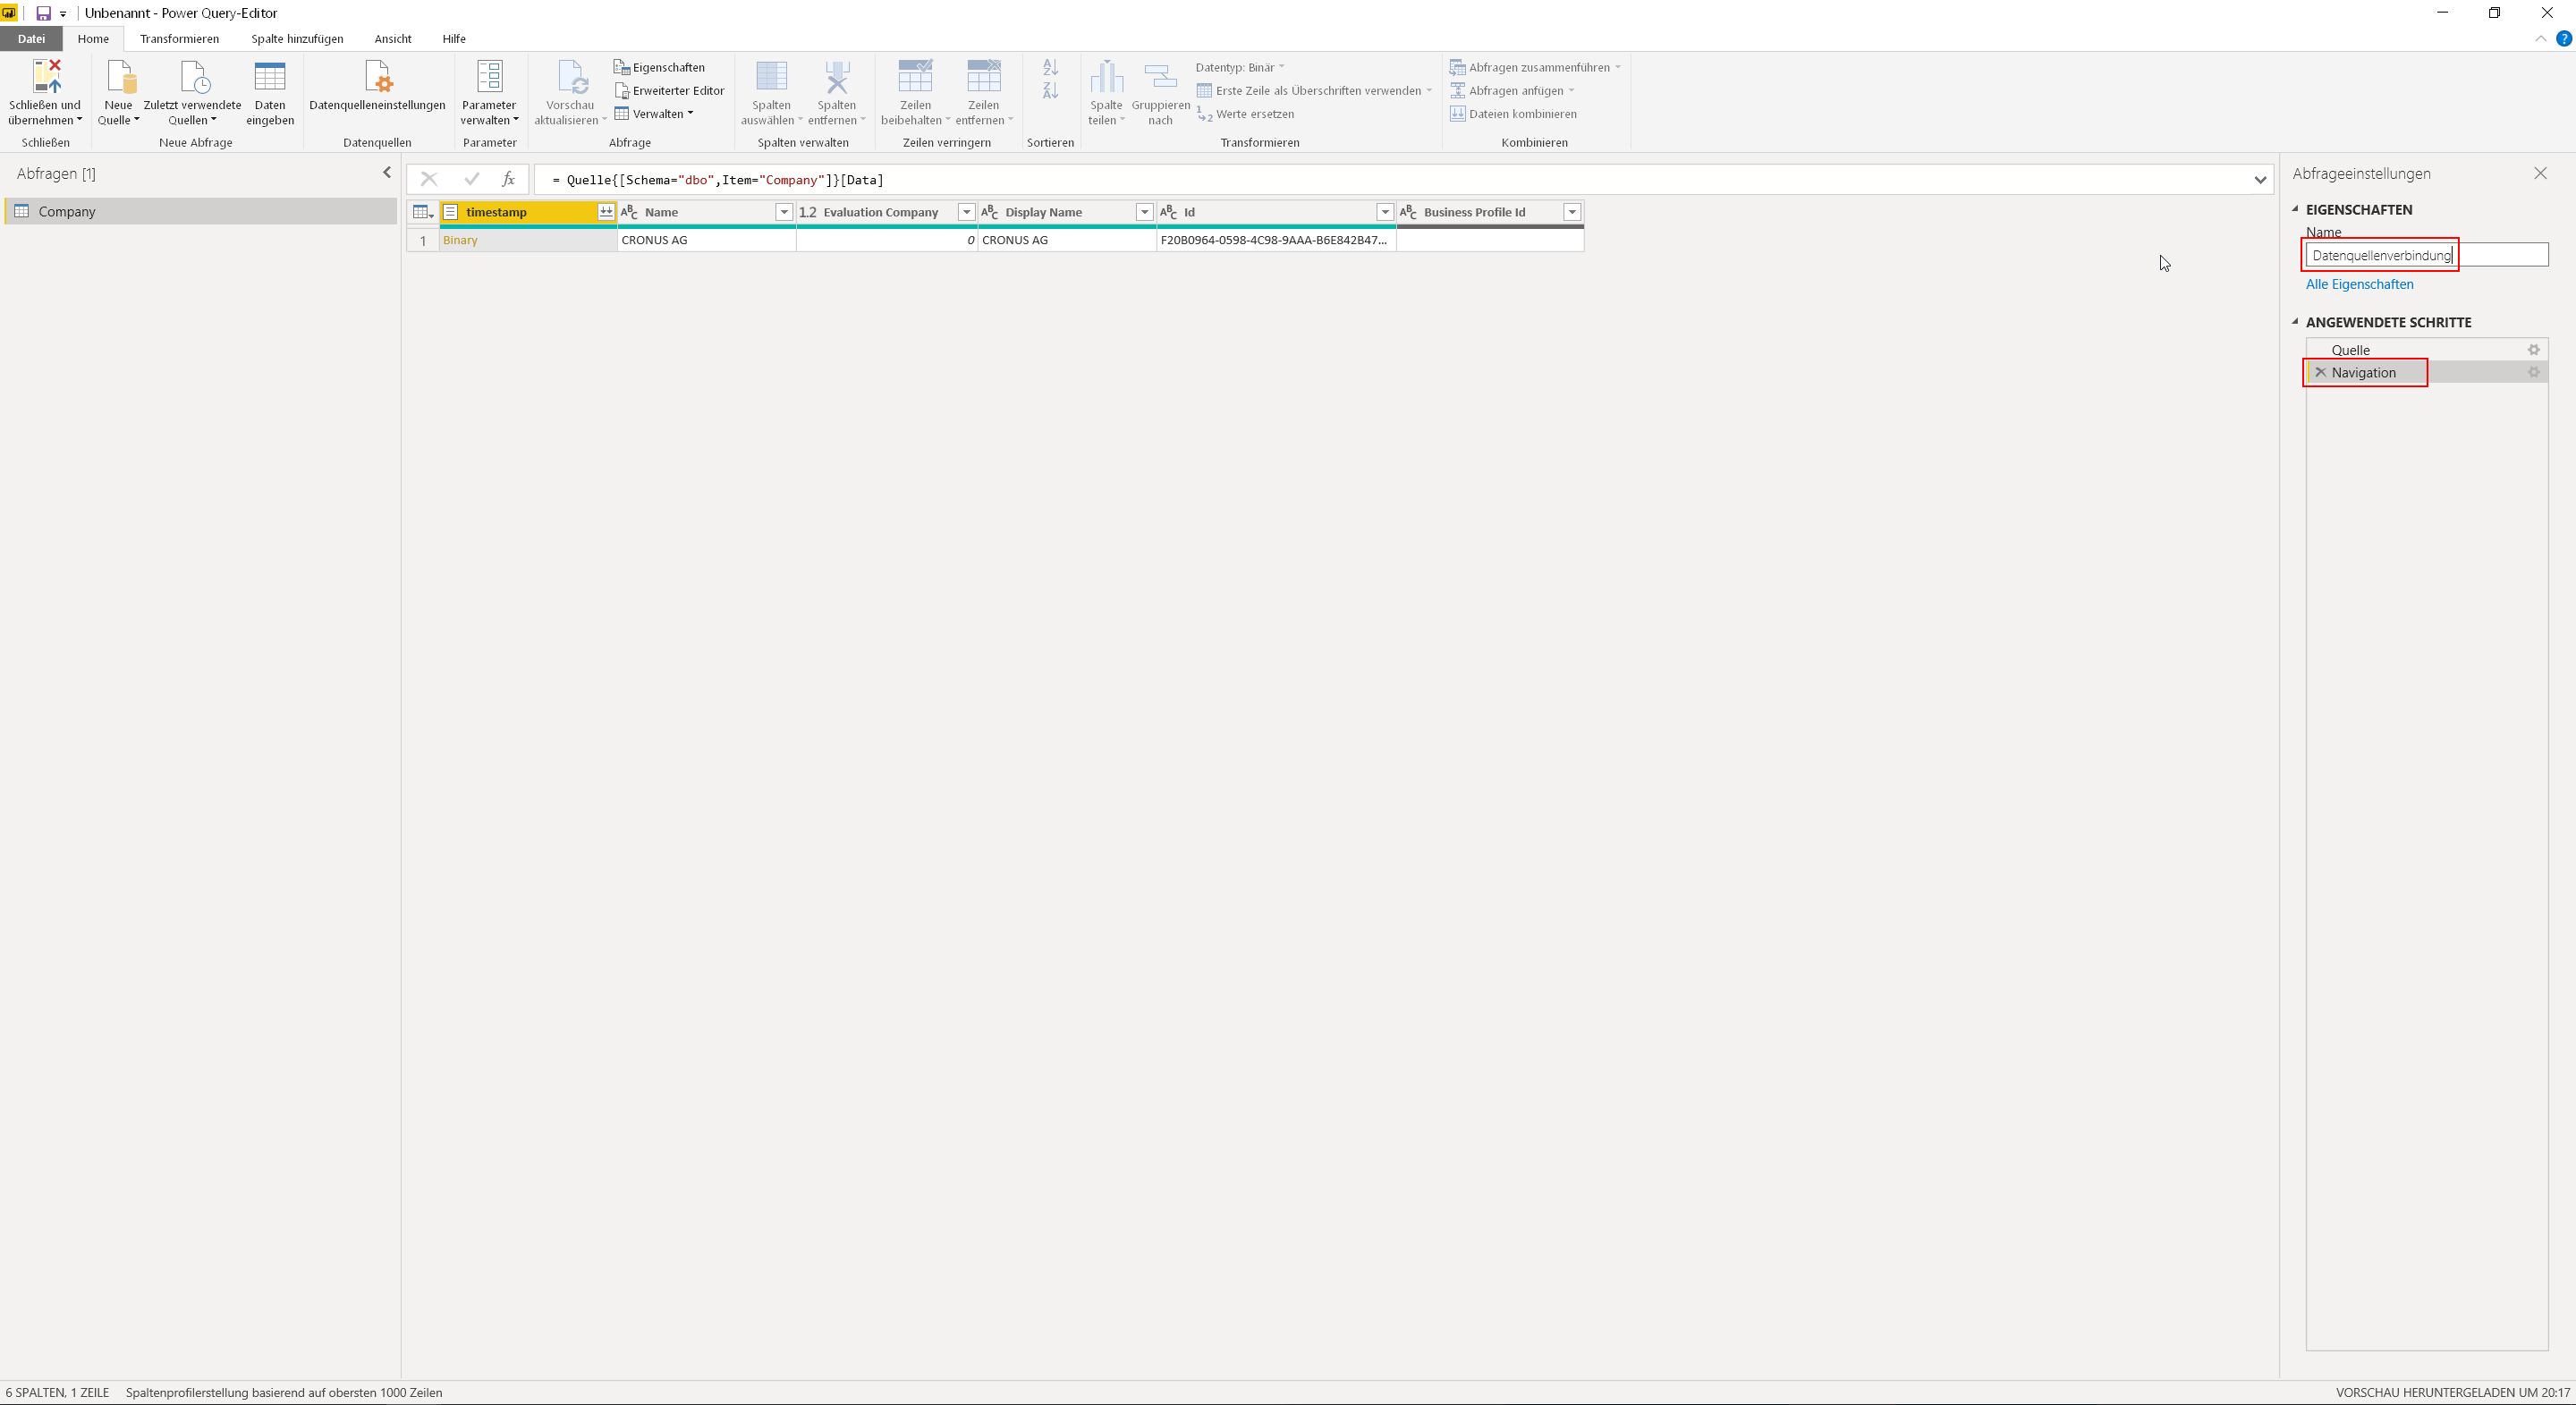Open settings gear of Quelle step
The height and width of the screenshot is (1405, 2576).
(2534, 350)
